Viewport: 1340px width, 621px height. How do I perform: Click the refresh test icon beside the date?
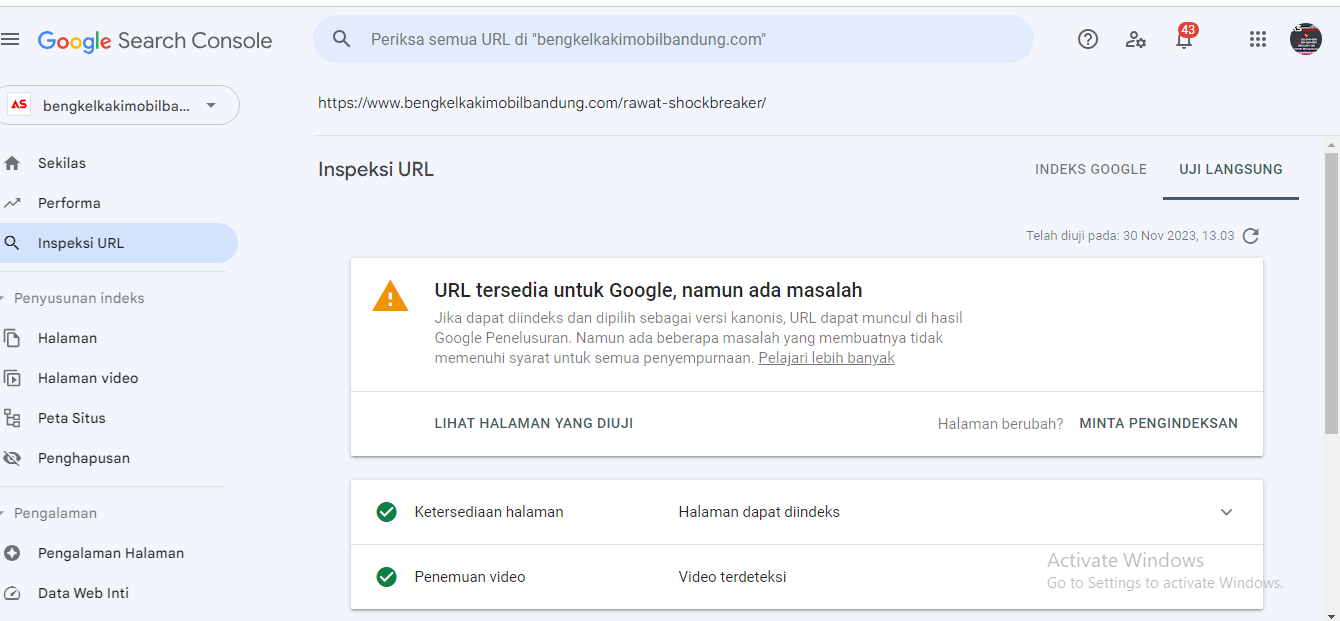[1250, 236]
